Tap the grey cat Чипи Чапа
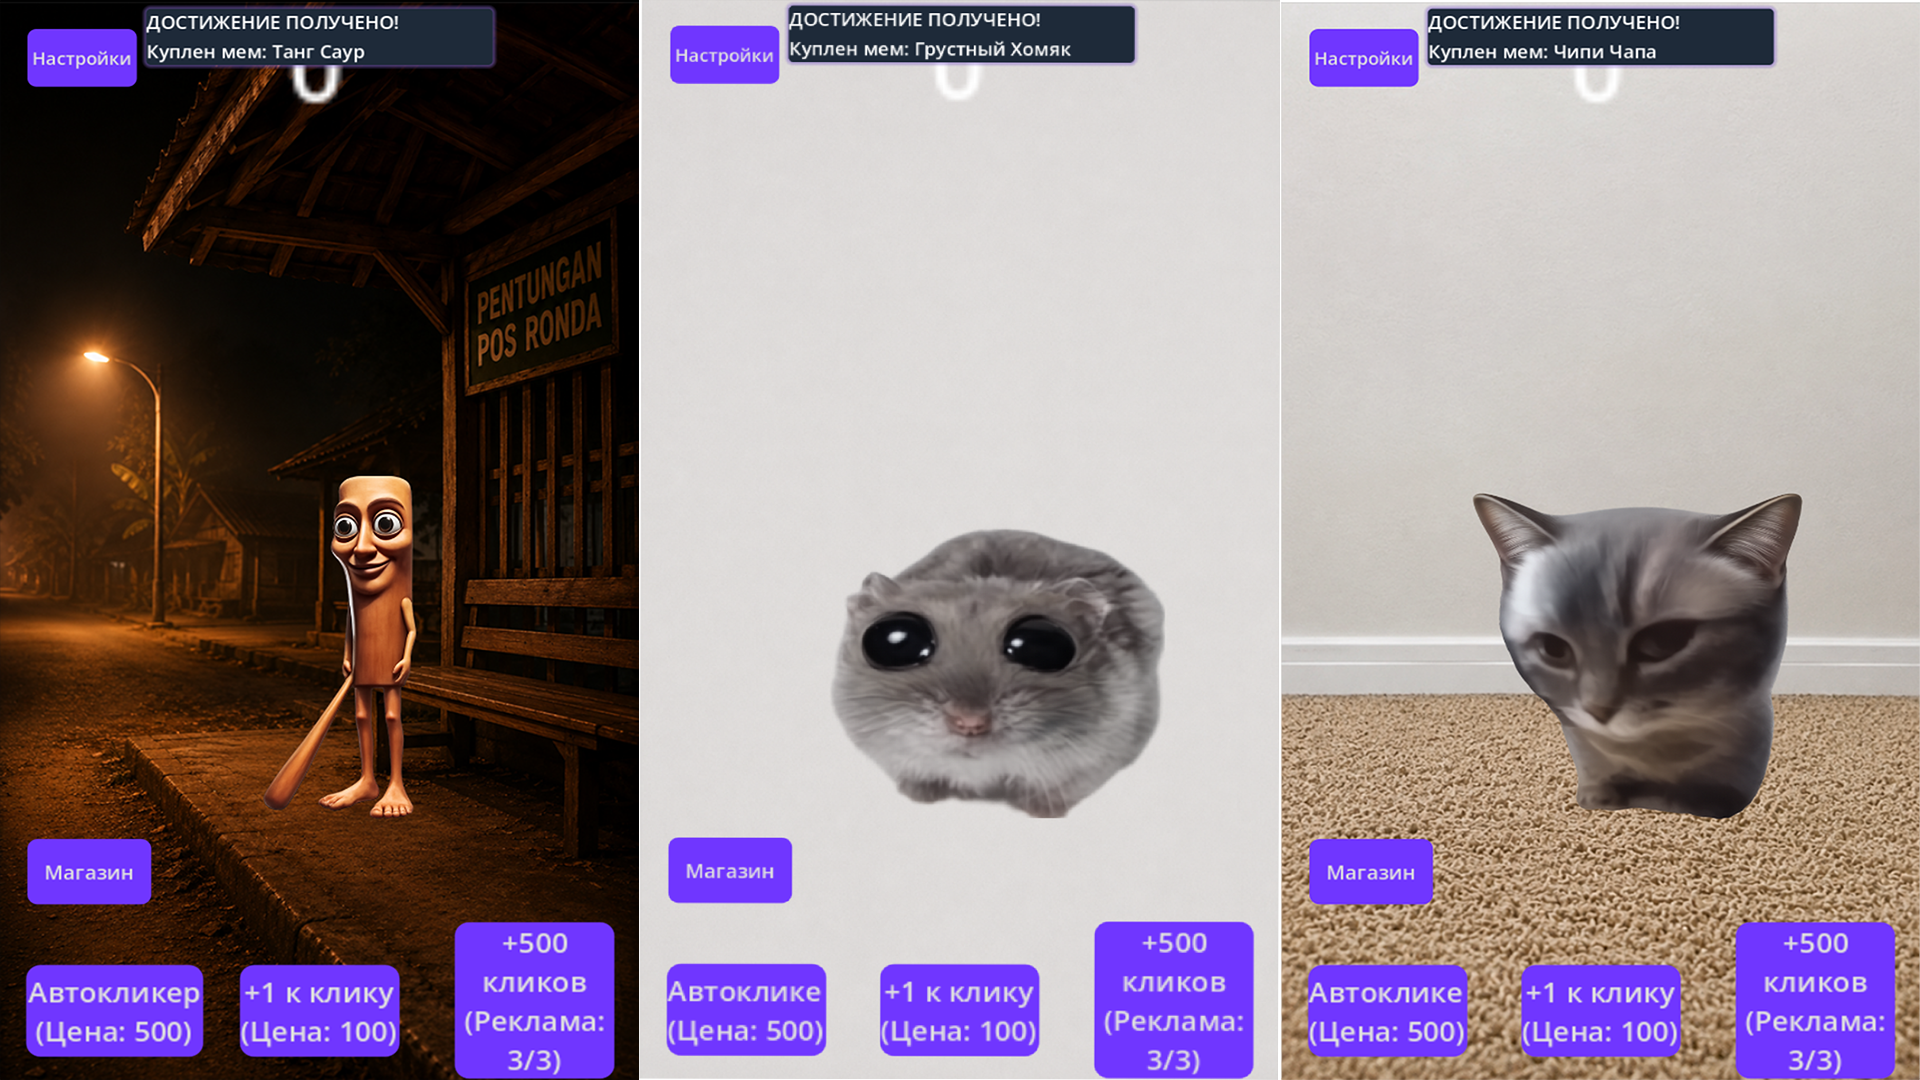The width and height of the screenshot is (1920, 1080). point(1637,655)
